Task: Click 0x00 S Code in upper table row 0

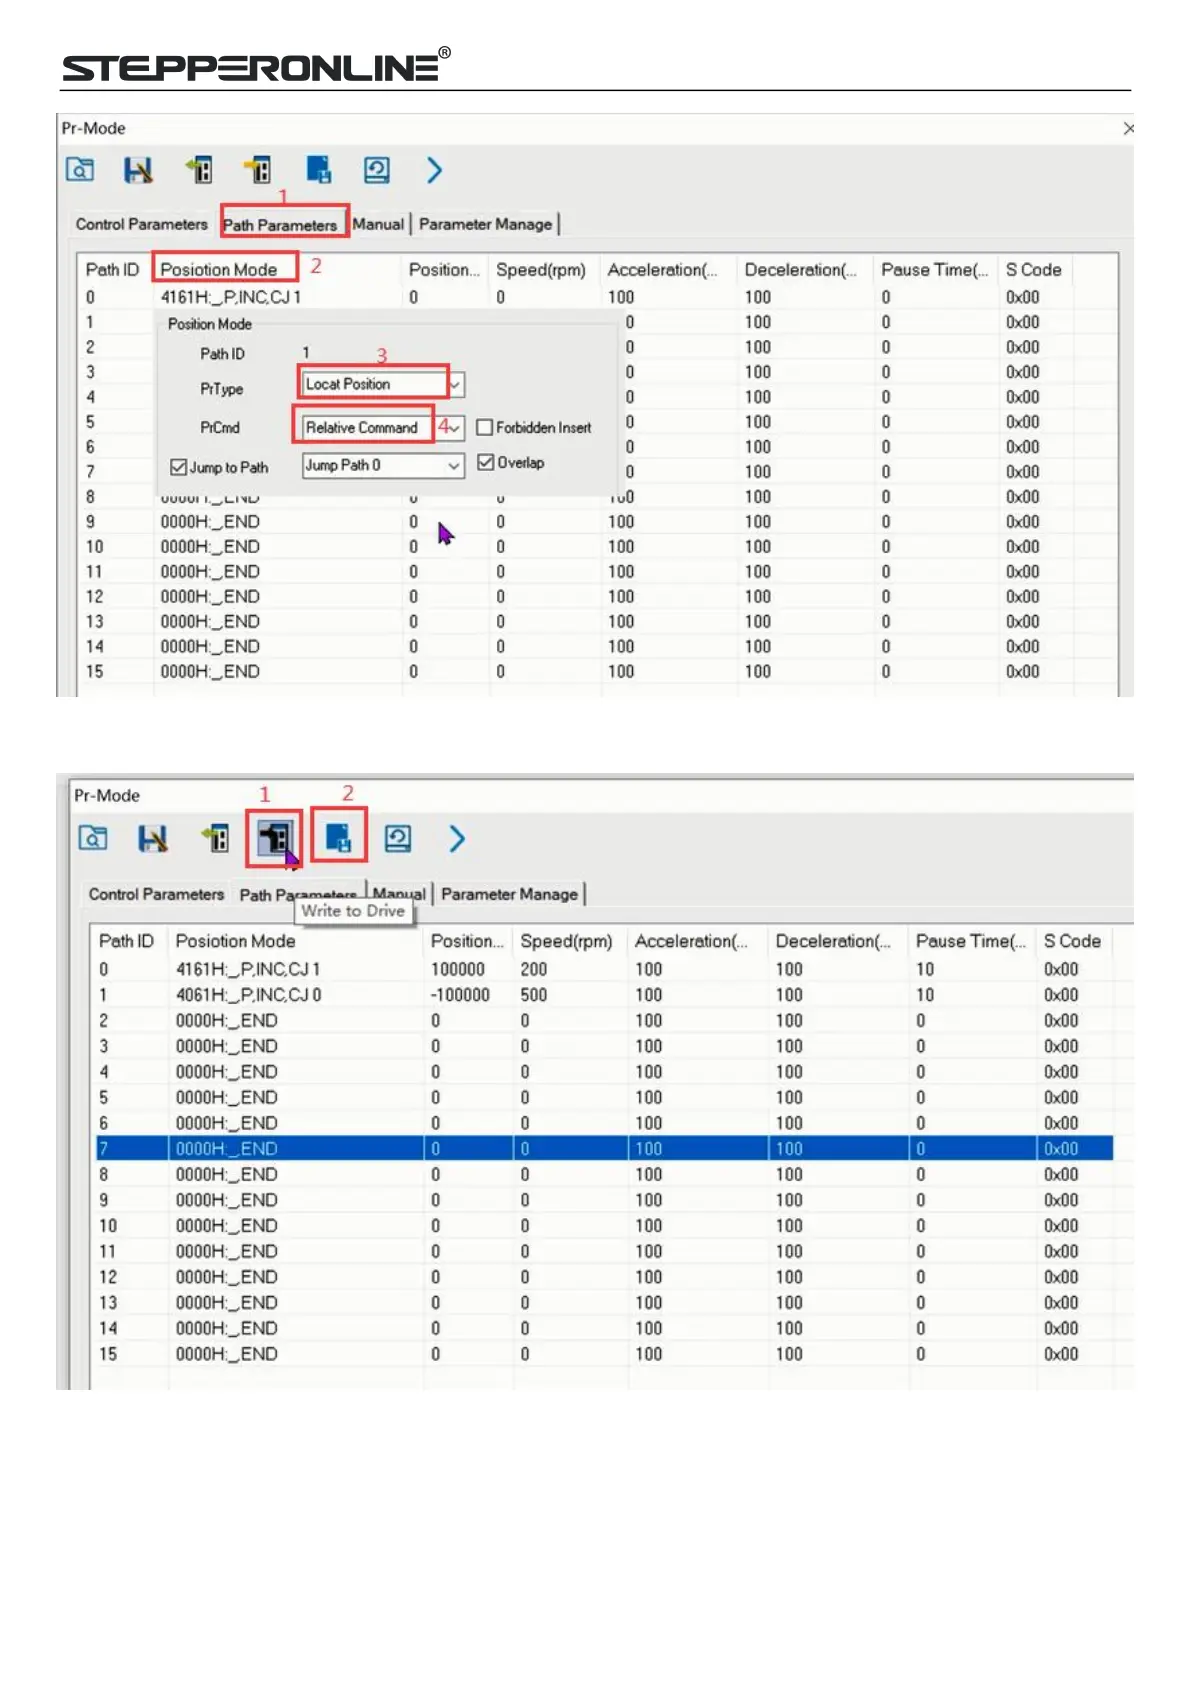Action: point(1022,297)
